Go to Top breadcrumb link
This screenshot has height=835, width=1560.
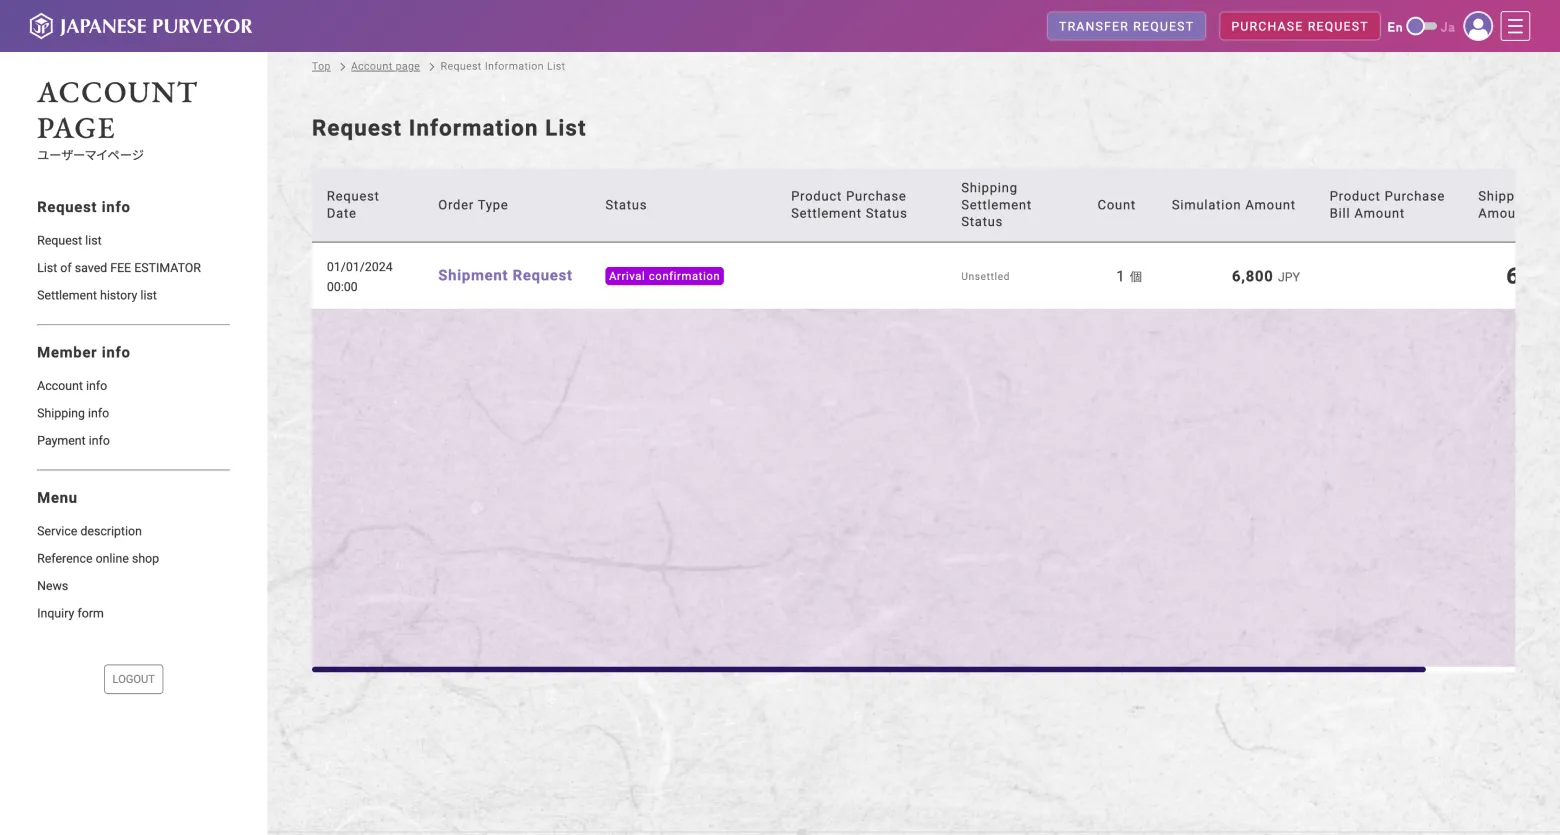pos(321,67)
